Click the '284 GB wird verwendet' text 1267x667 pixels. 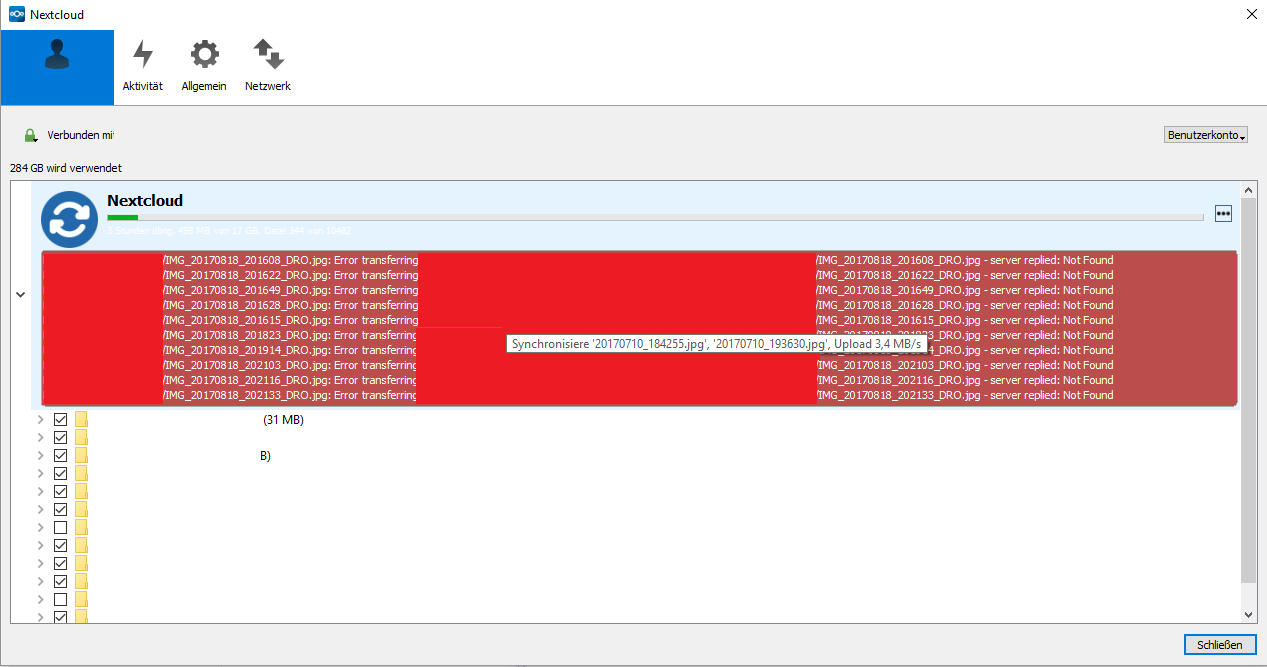coord(66,168)
